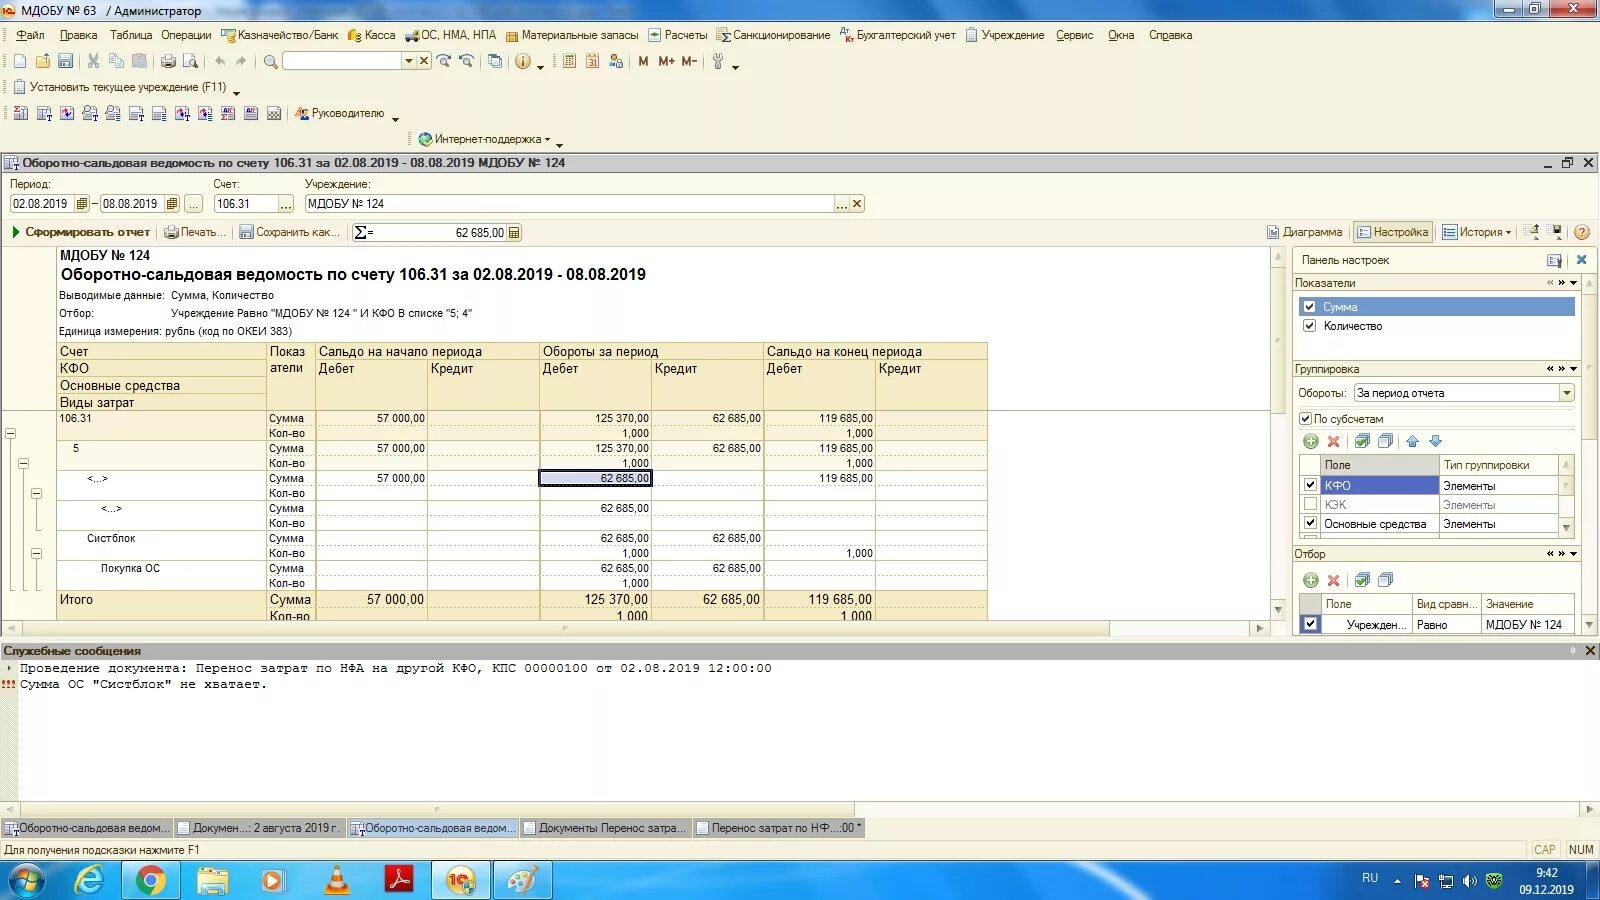Click the Учреждение field МДОБУ № 124
Screen dimensions: 1600x900
click(x=569, y=204)
